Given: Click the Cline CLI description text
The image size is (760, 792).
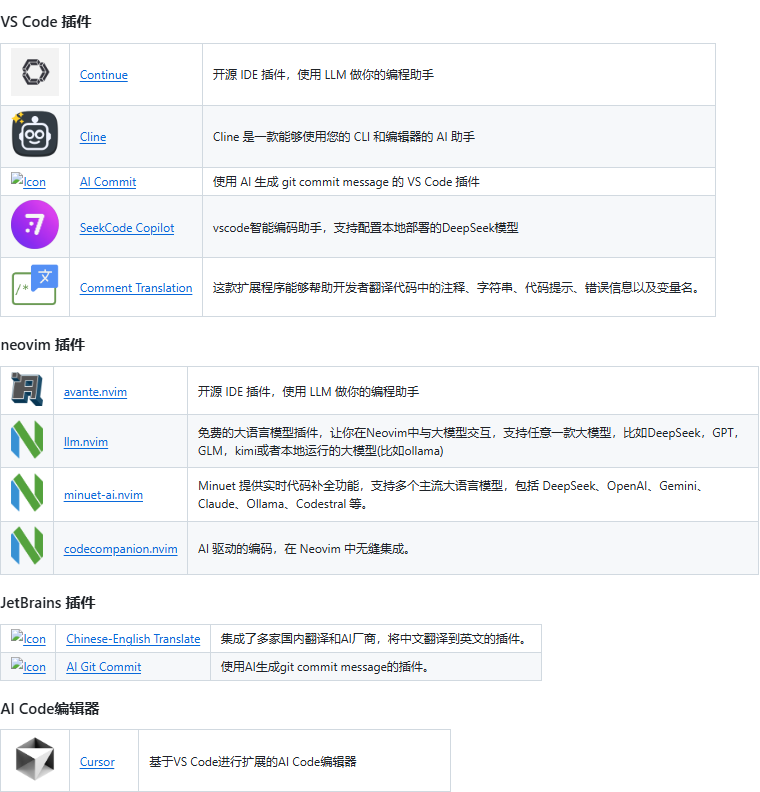Looking at the screenshot, I should click(x=344, y=137).
